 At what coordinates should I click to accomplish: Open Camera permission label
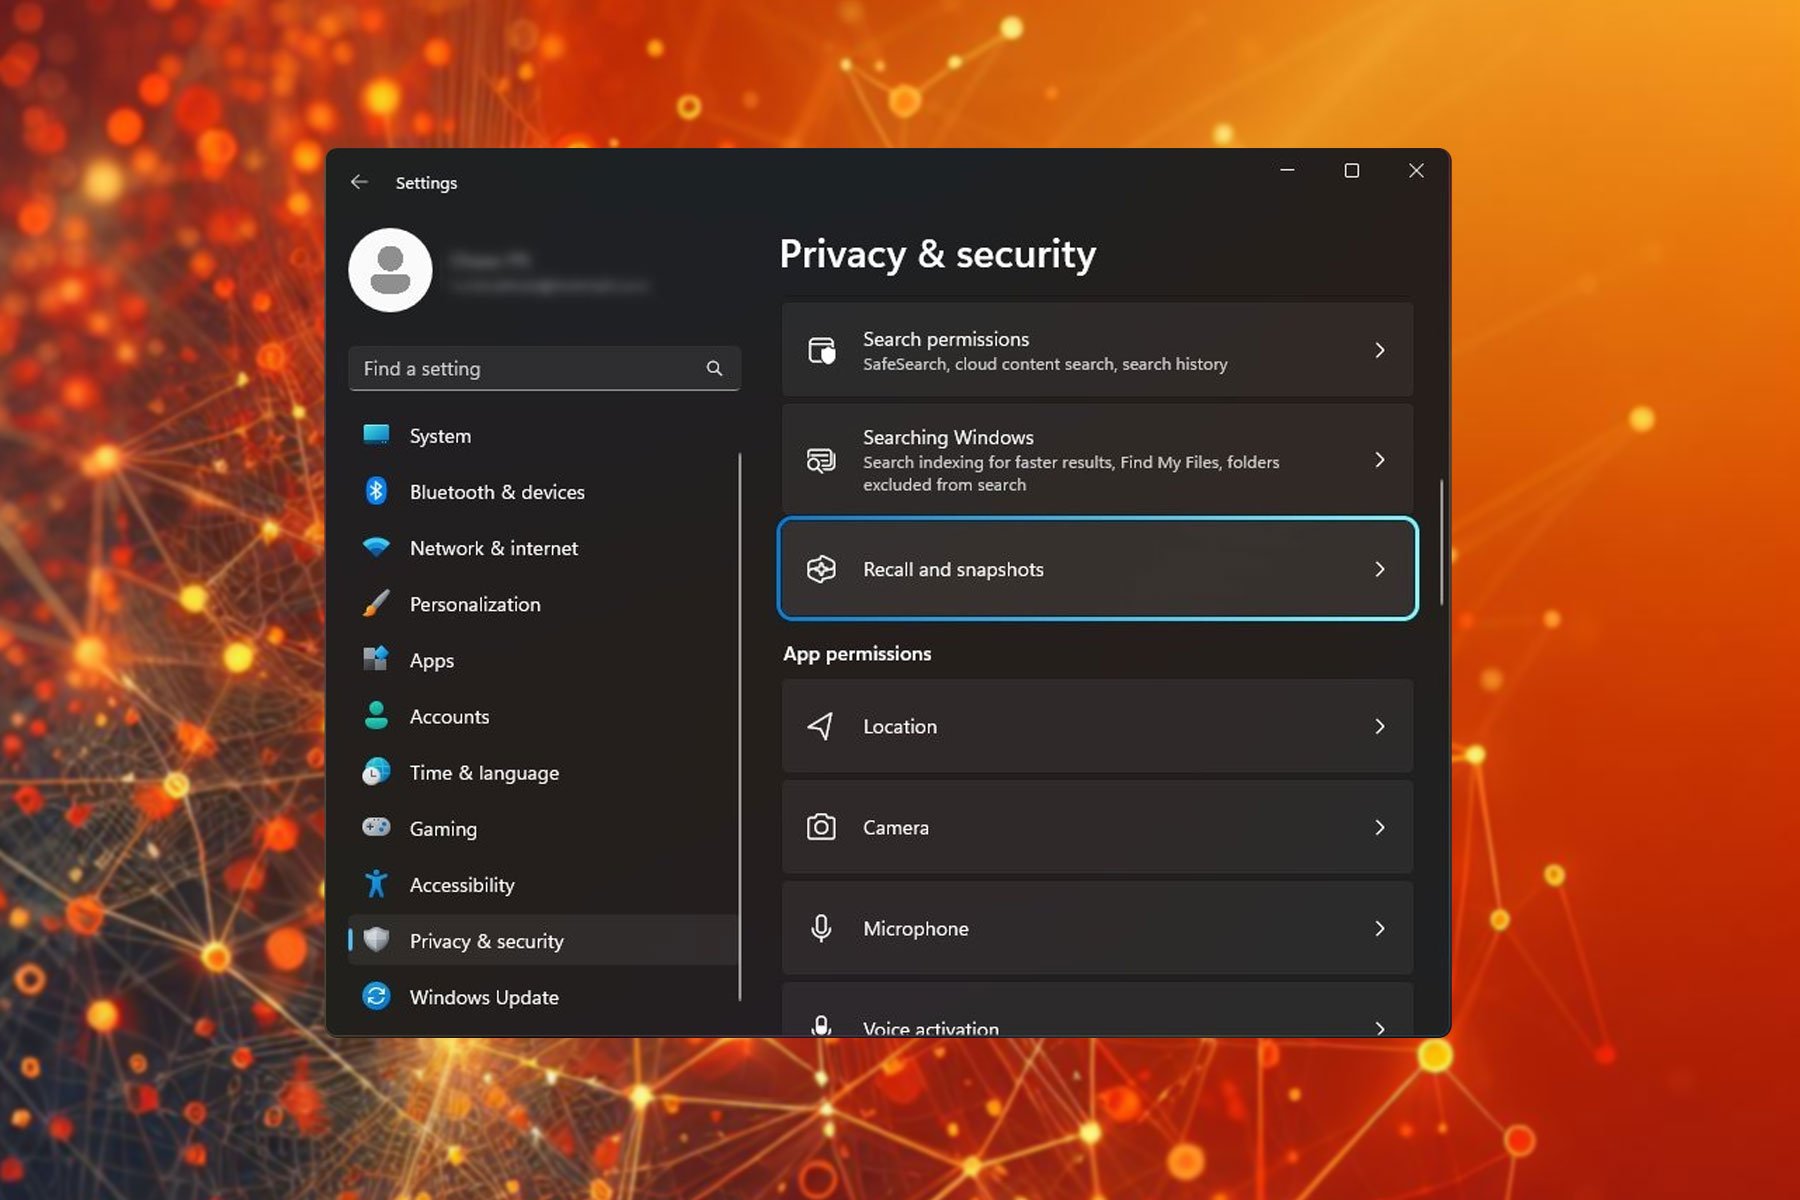pos(896,827)
